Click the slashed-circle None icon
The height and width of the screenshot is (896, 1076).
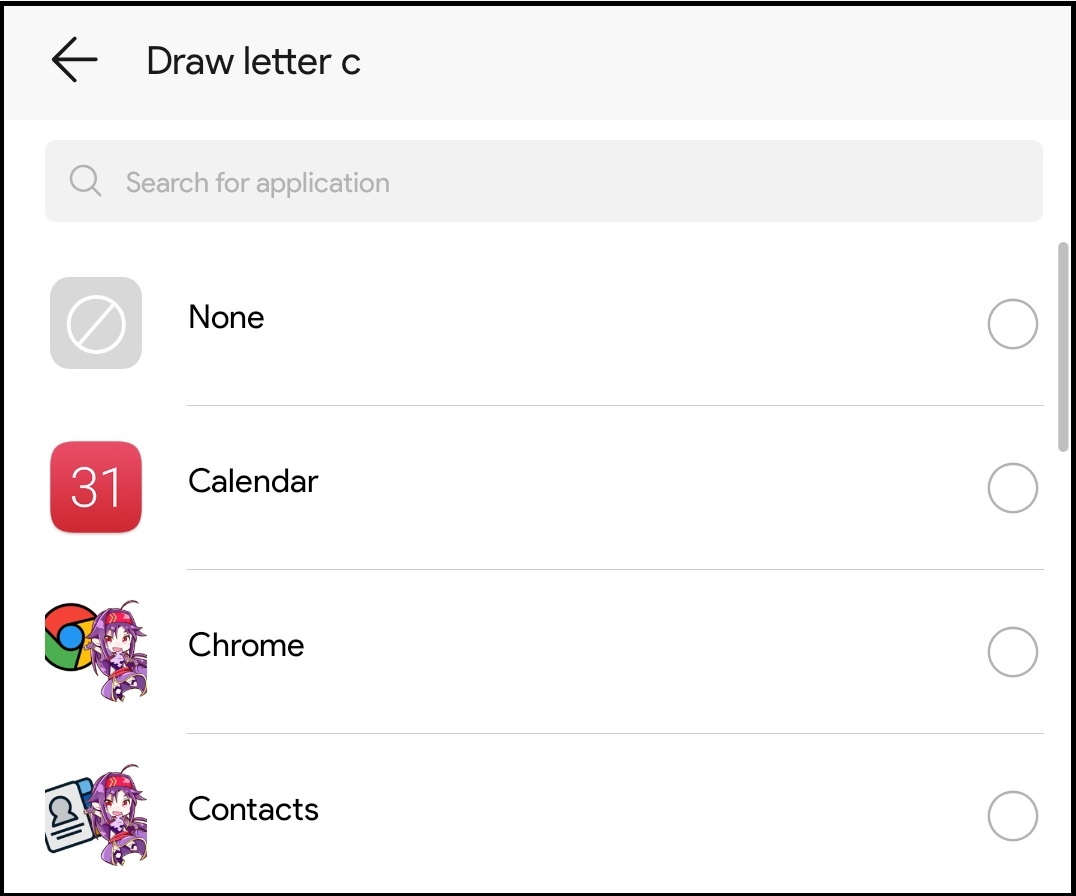point(96,323)
